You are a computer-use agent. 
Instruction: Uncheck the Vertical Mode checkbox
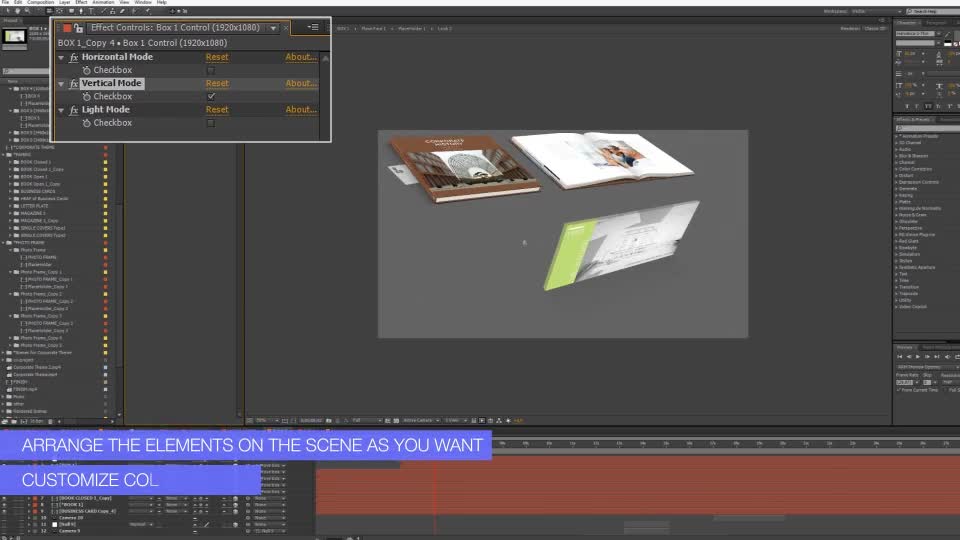211,97
